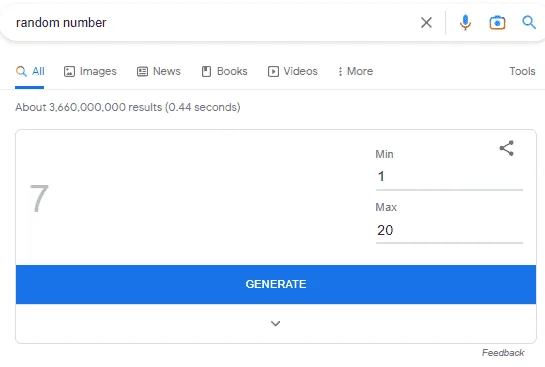Open search by image camera icon
The height and width of the screenshot is (367, 545).
pyautogui.click(x=497, y=23)
